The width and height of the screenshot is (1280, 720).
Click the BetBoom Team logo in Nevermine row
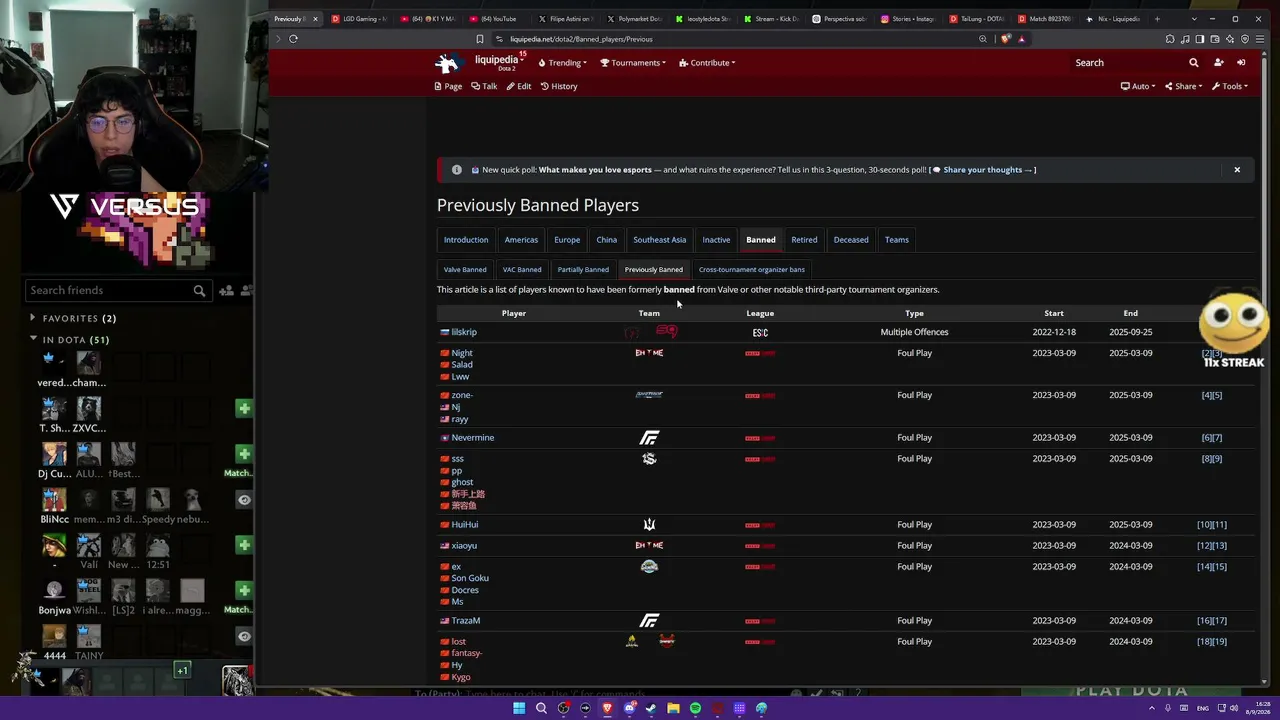pyautogui.click(x=649, y=438)
